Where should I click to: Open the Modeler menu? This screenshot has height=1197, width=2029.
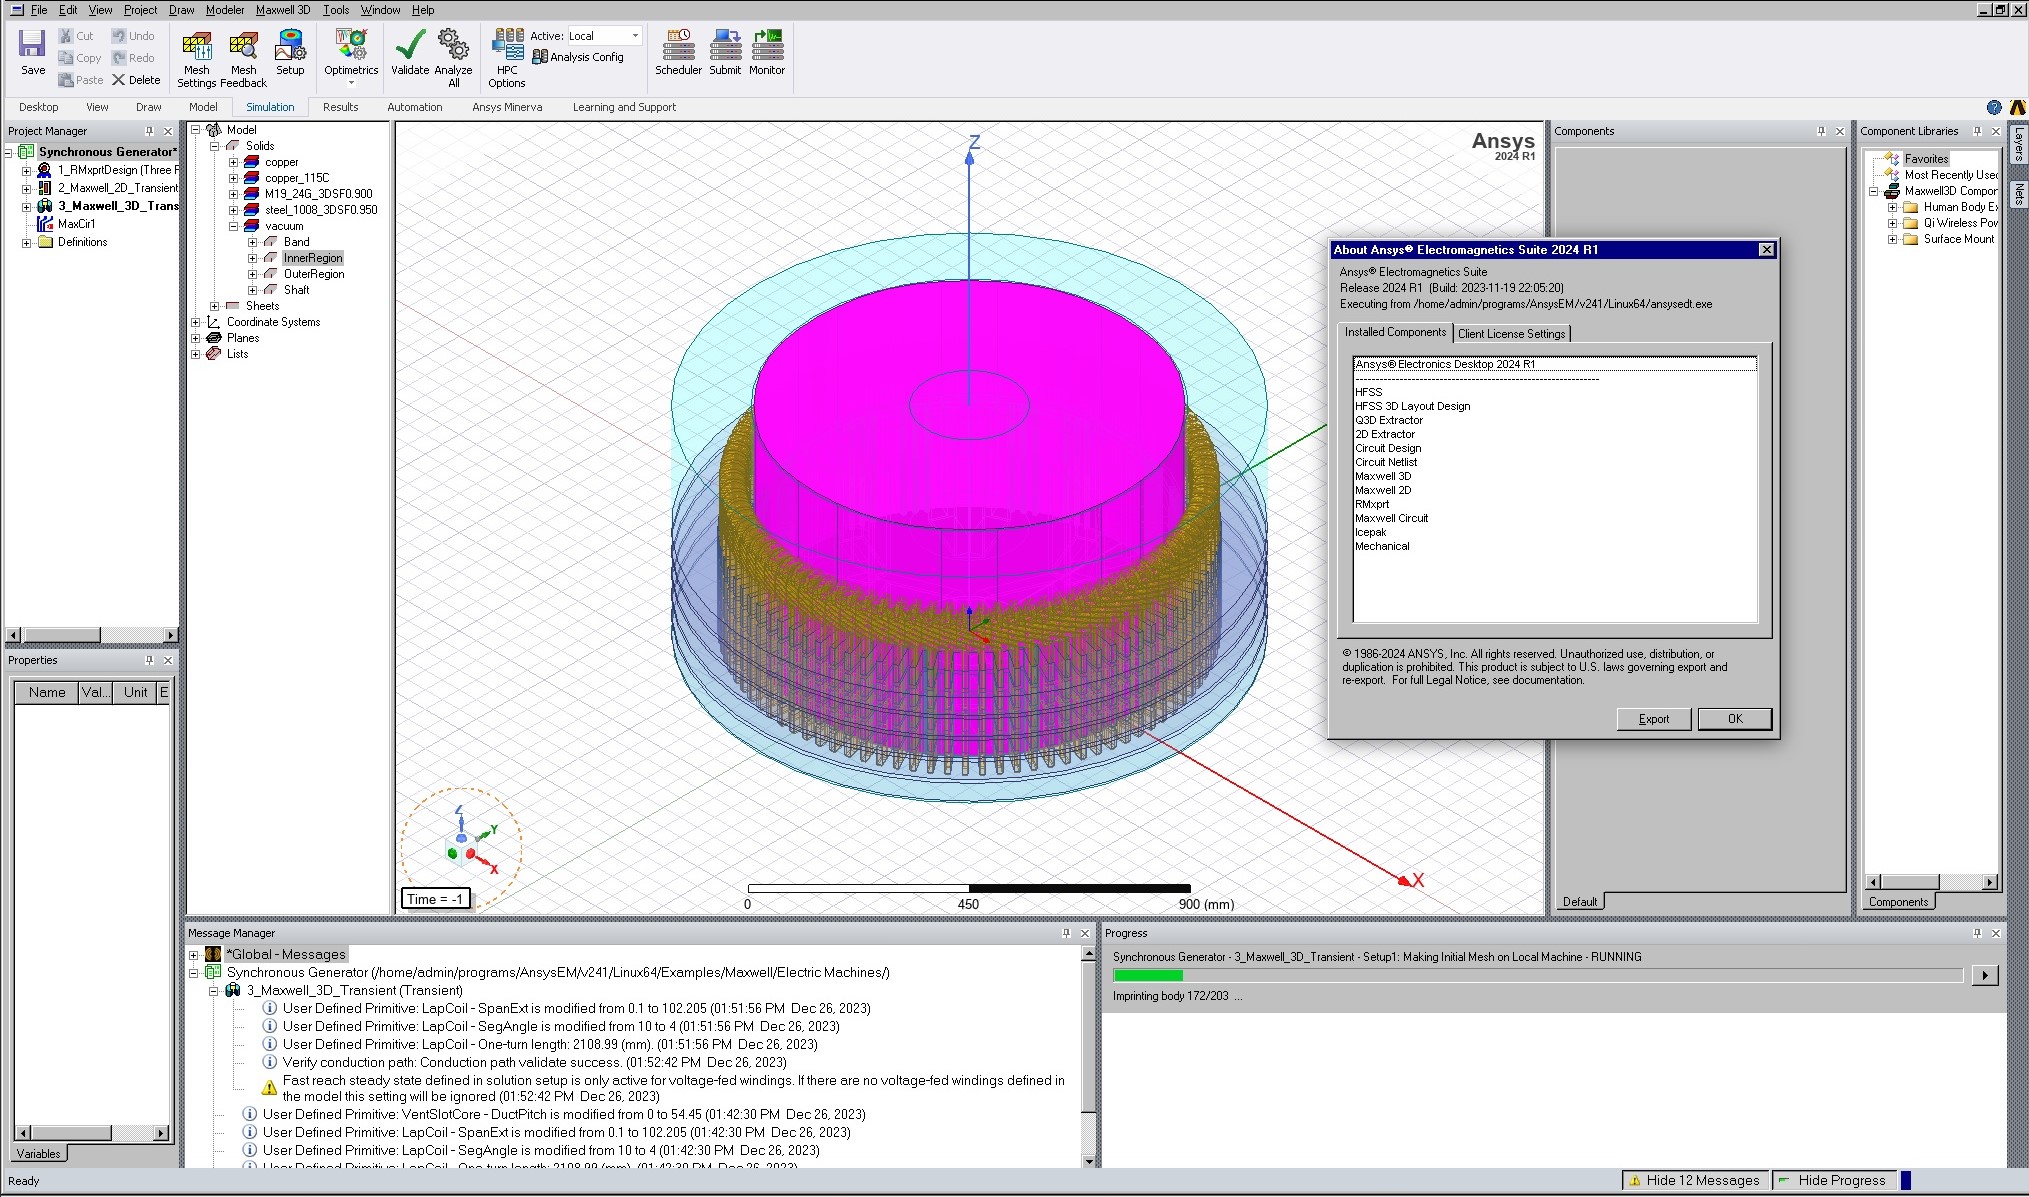225,10
